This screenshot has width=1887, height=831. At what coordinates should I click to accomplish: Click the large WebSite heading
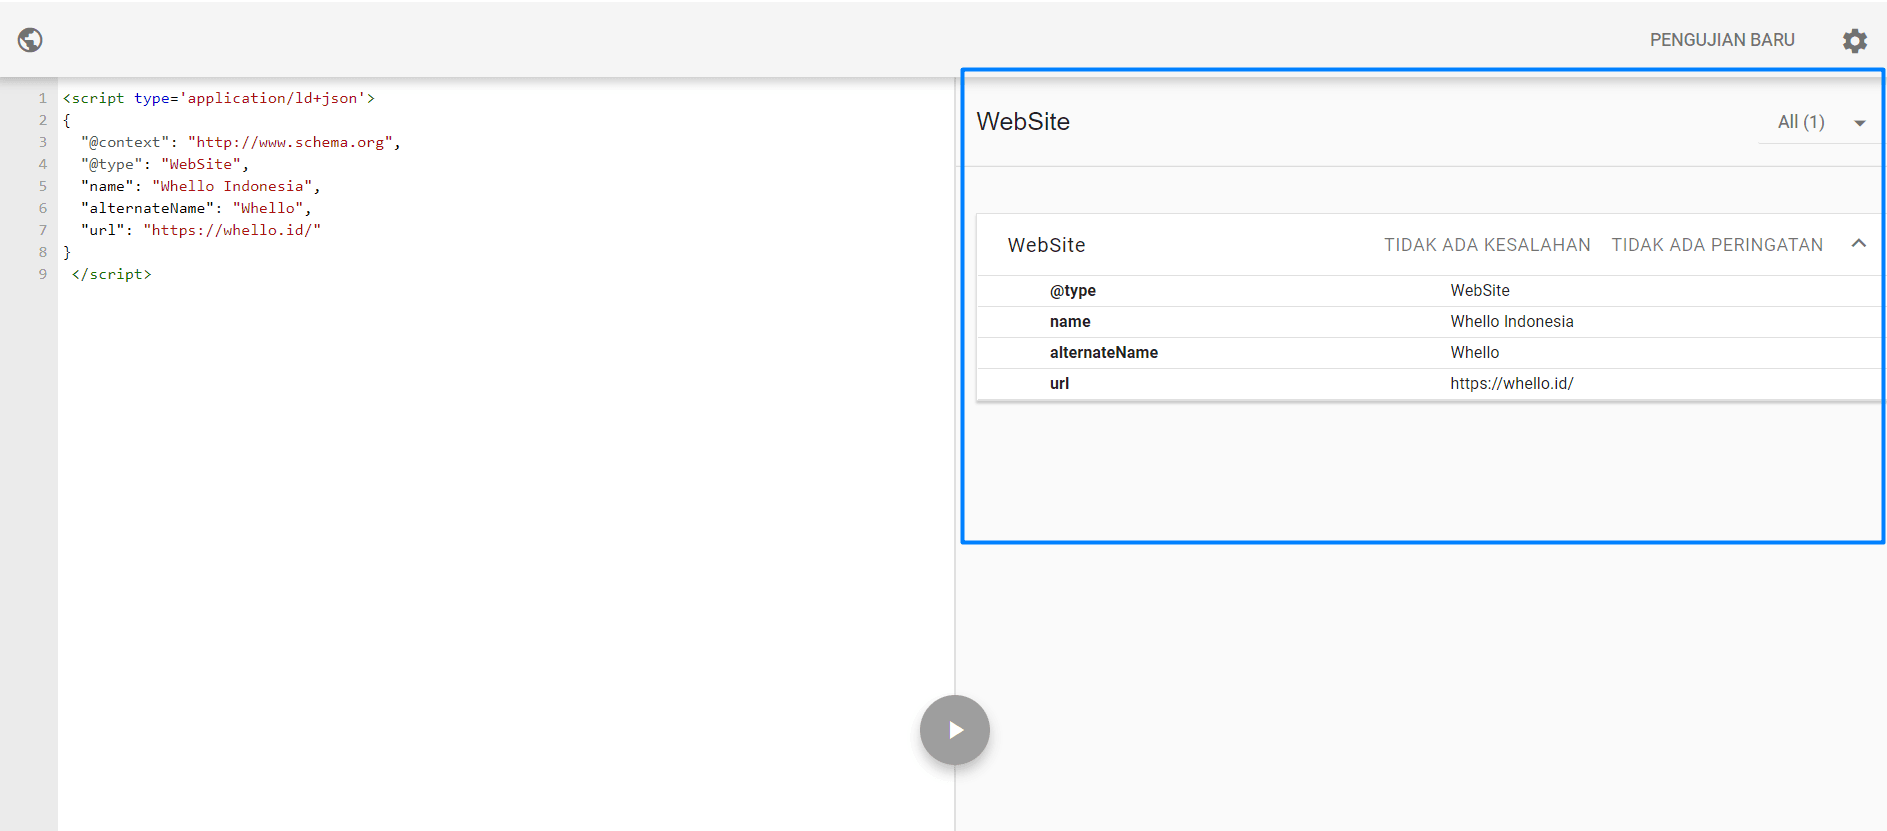click(1022, 122)
